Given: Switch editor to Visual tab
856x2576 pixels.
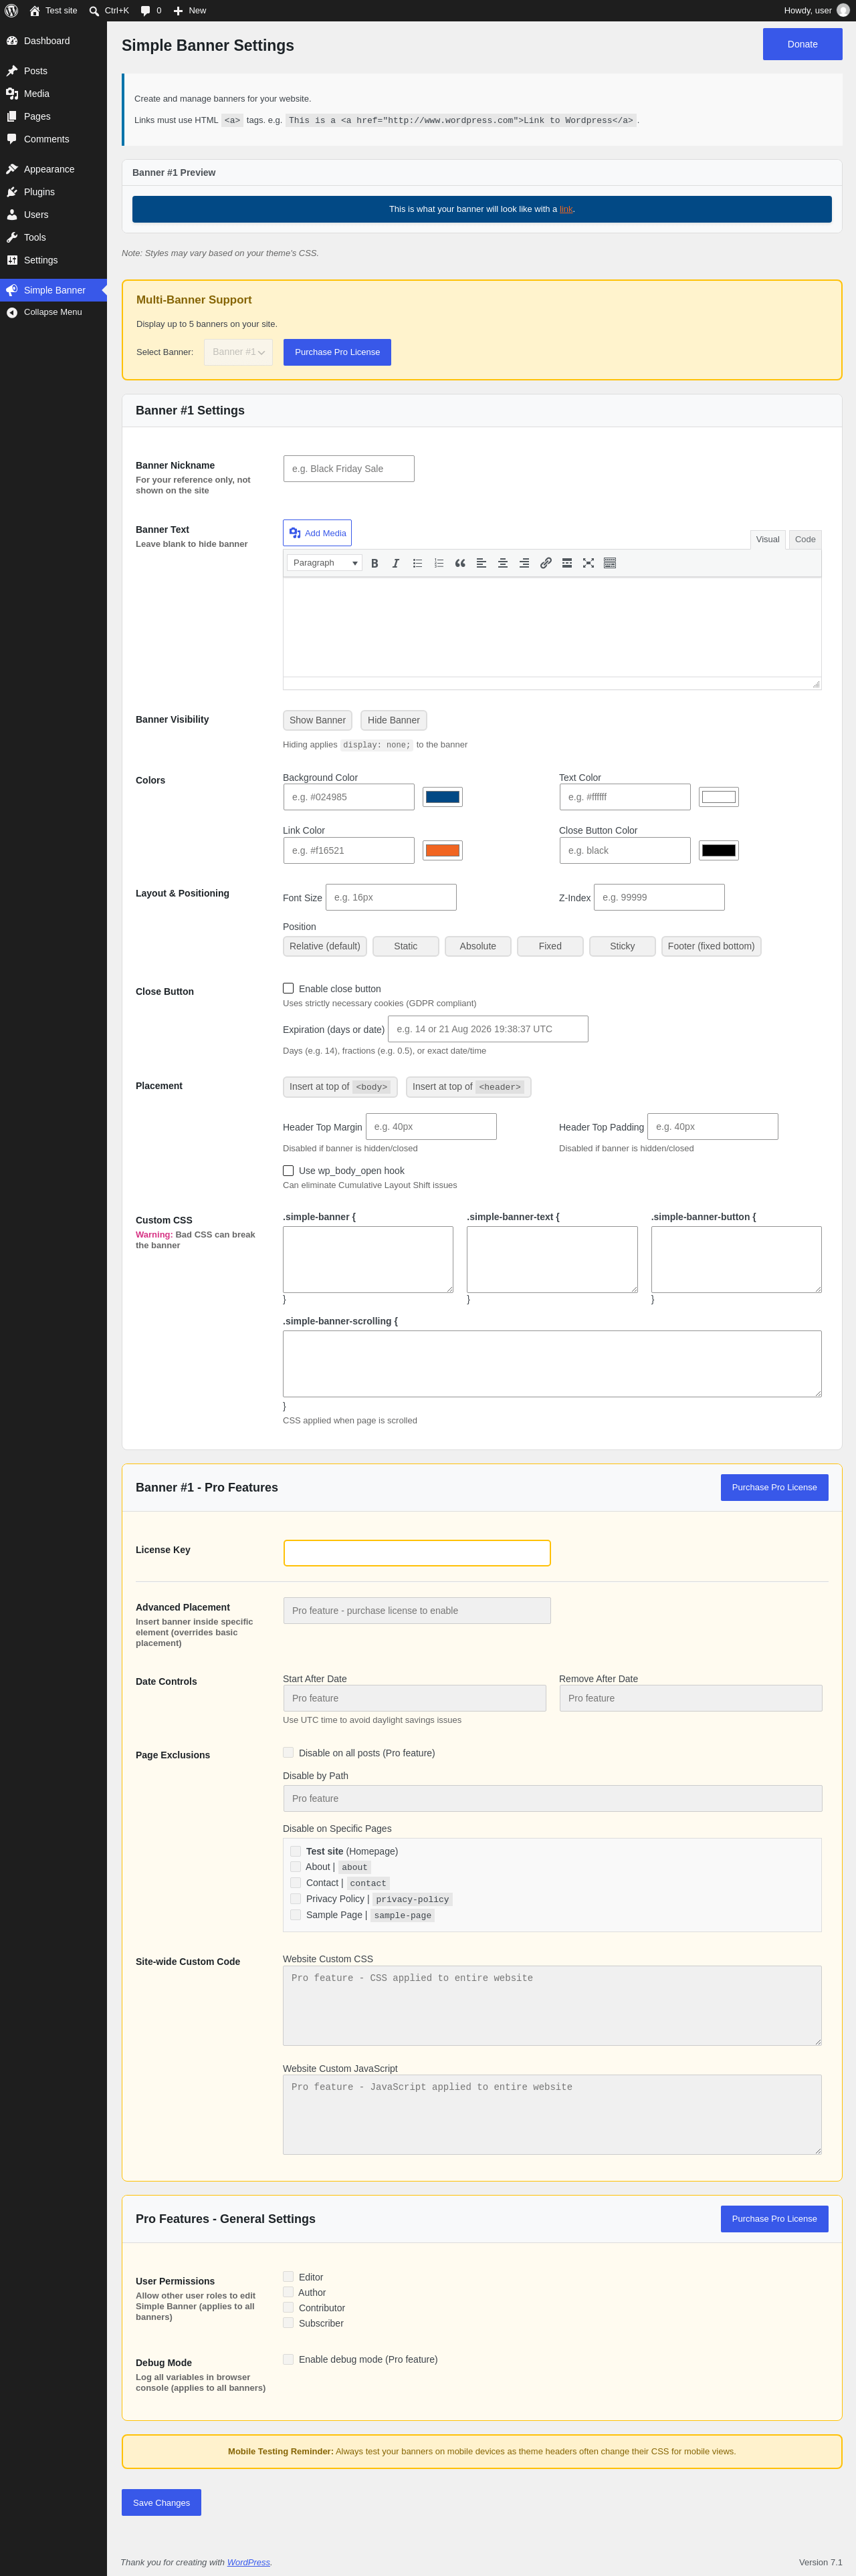Looking at the screenshot, I should coord(767,539).
